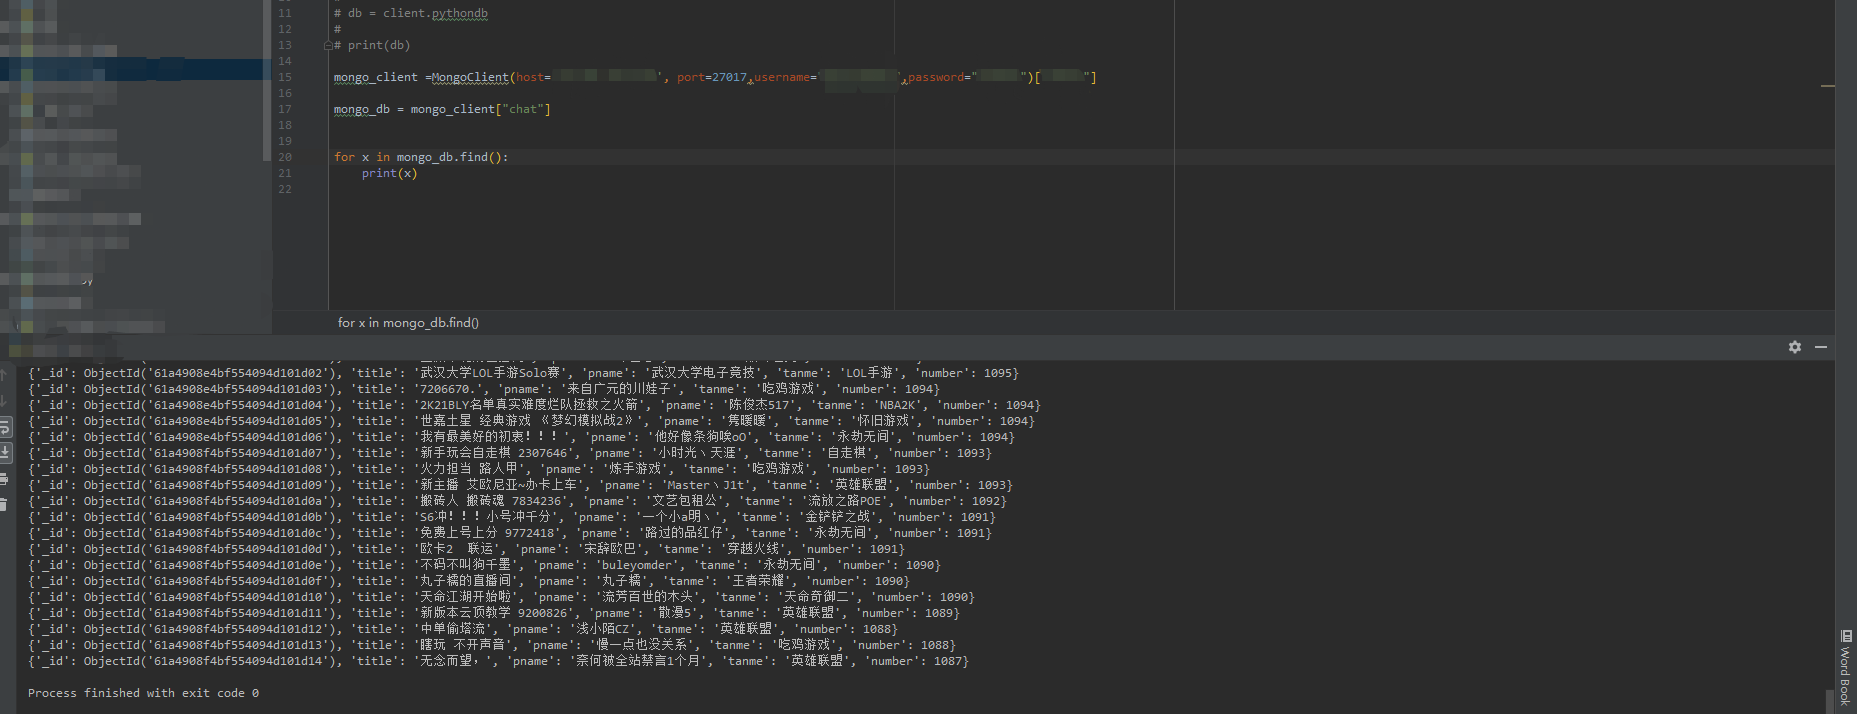Click 'Process finished with exit code 0'
The image size is (1857, 714).
(143, 693)
